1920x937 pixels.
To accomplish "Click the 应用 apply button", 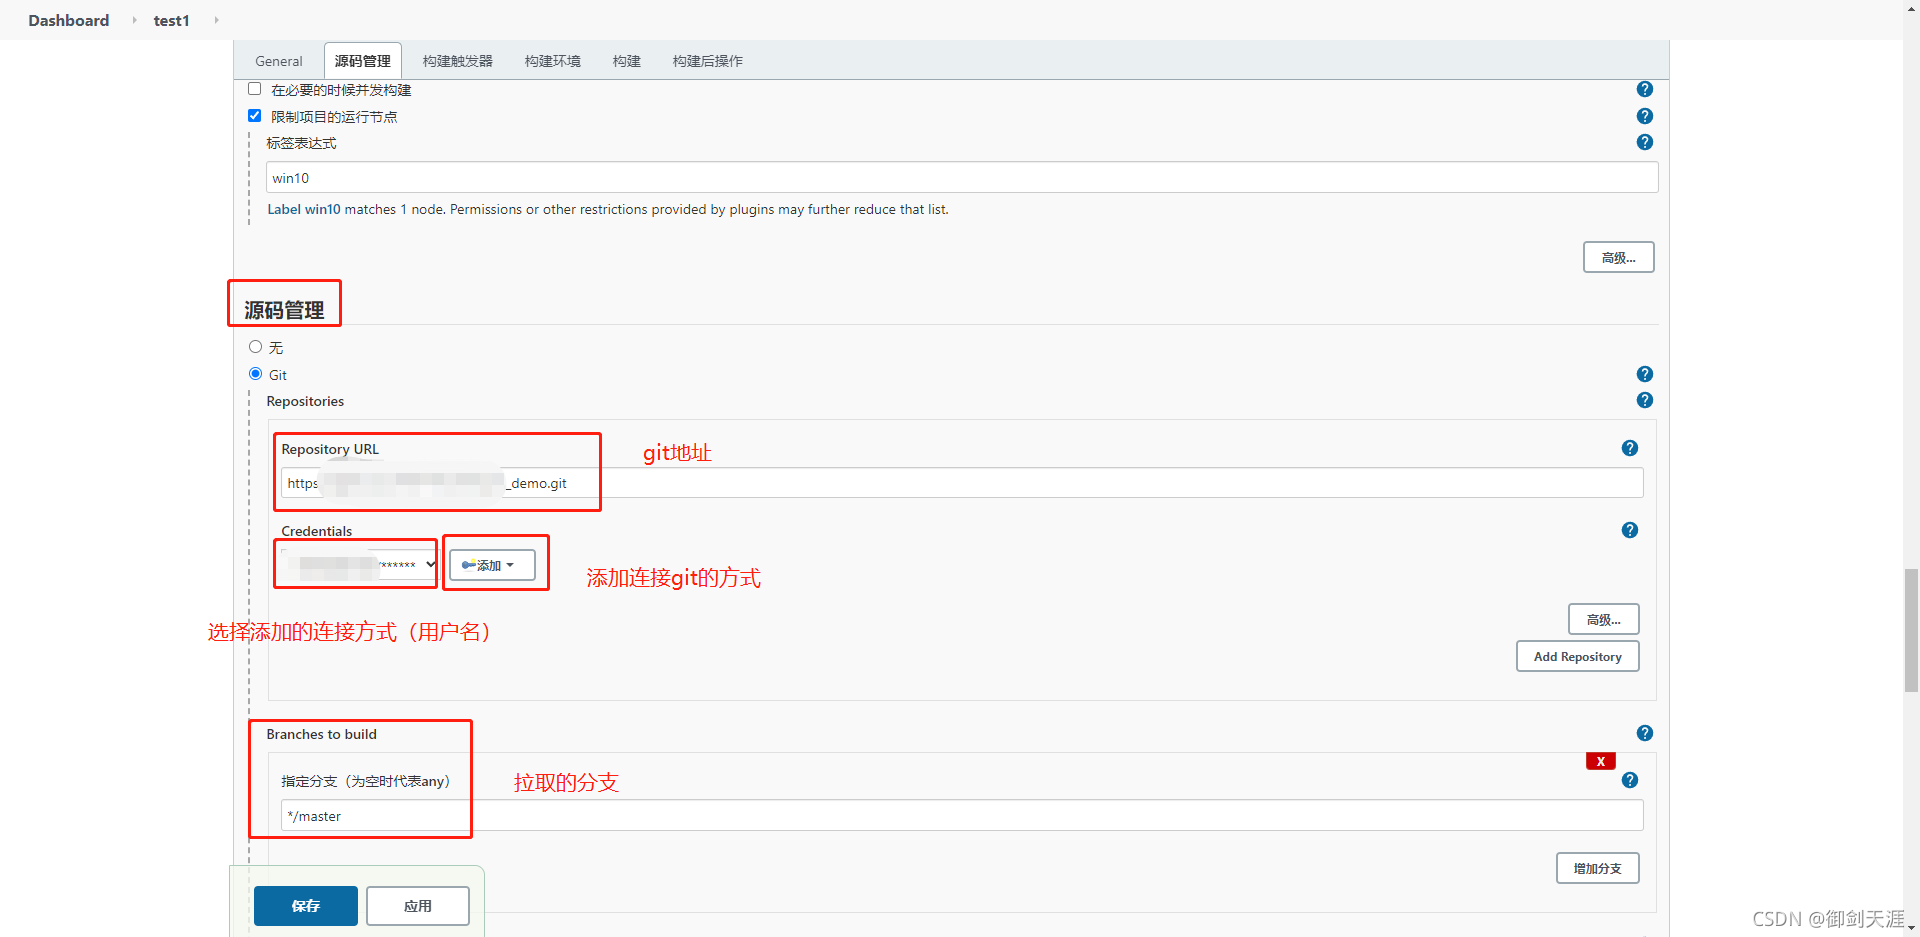I will 417,906.
